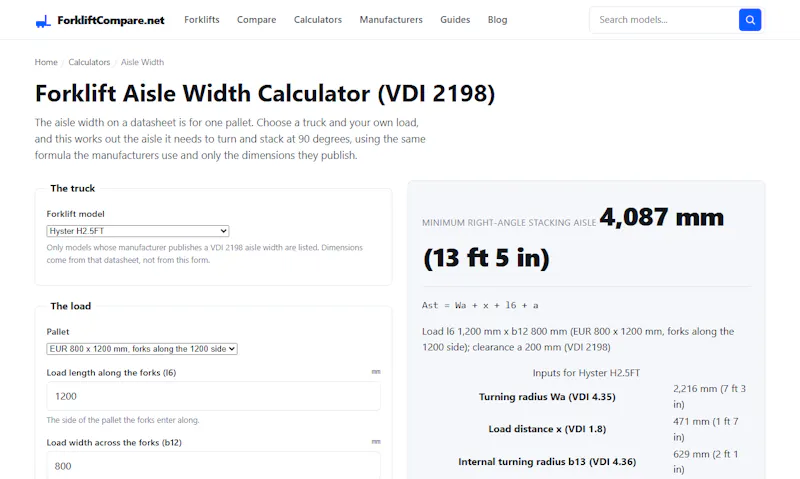
Task: Open the Manufacturers nav item
Action: click(391, 20)
